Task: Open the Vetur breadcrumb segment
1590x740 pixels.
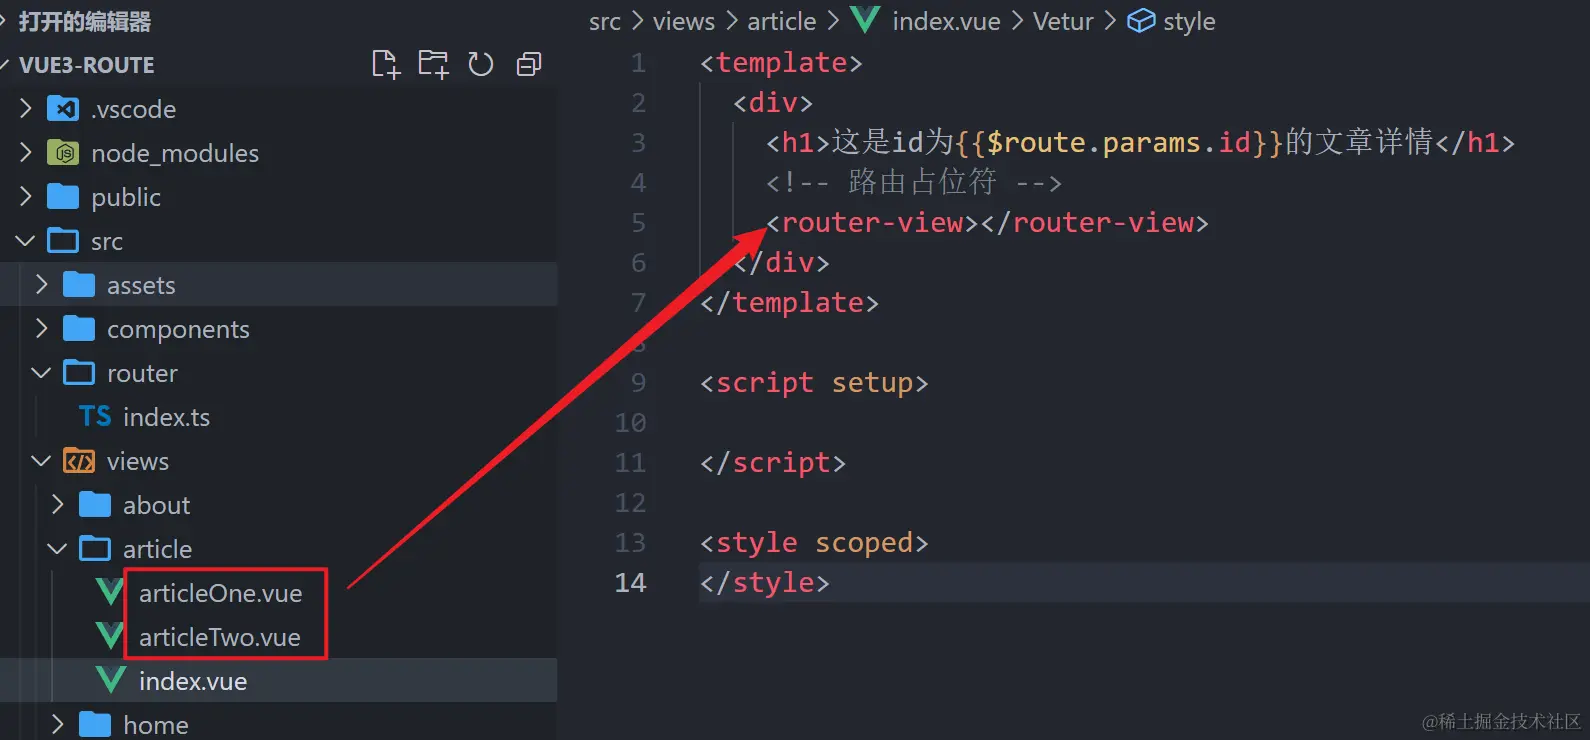Action: [1063, 21]
